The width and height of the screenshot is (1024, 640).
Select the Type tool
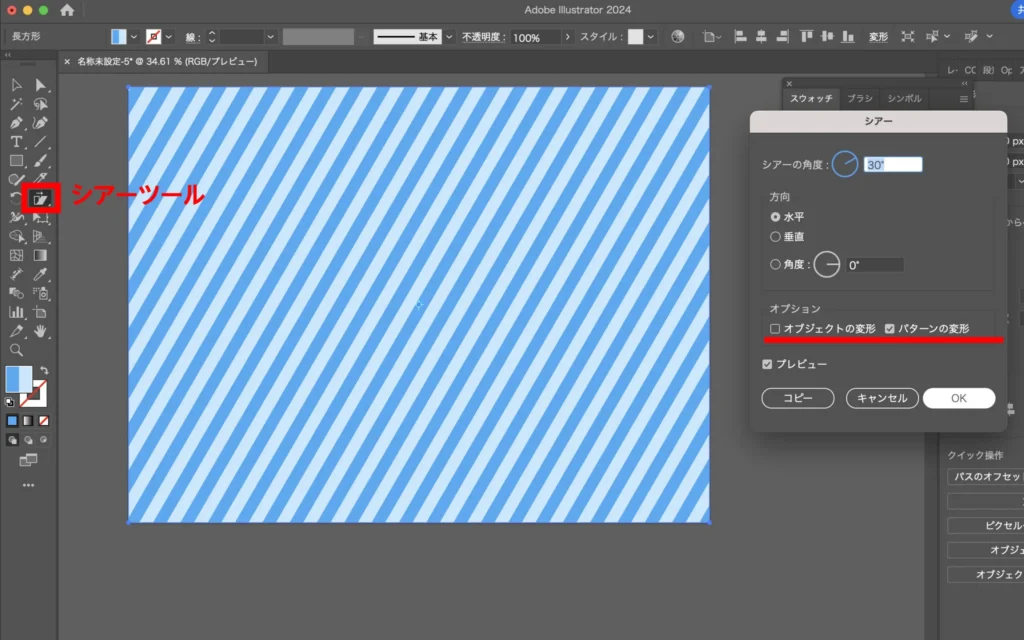[16, 142]
